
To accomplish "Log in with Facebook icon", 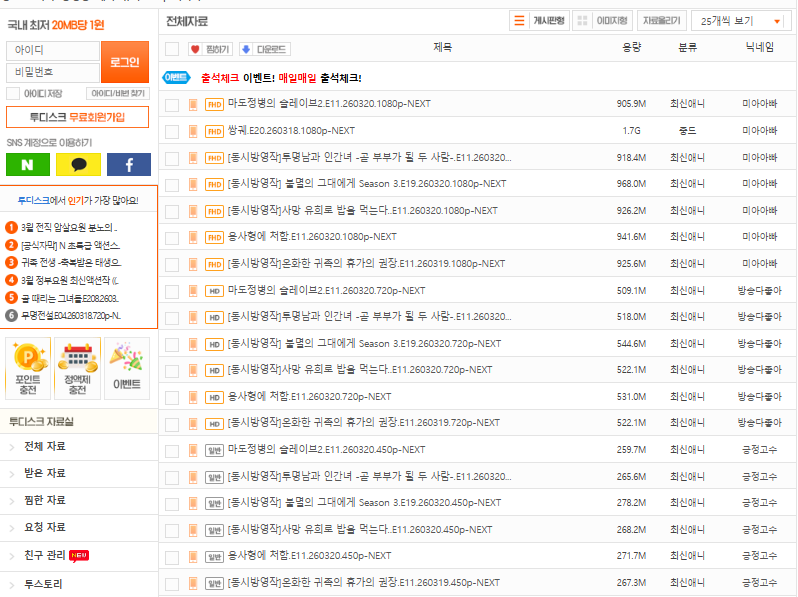I will tap(129, 164).
